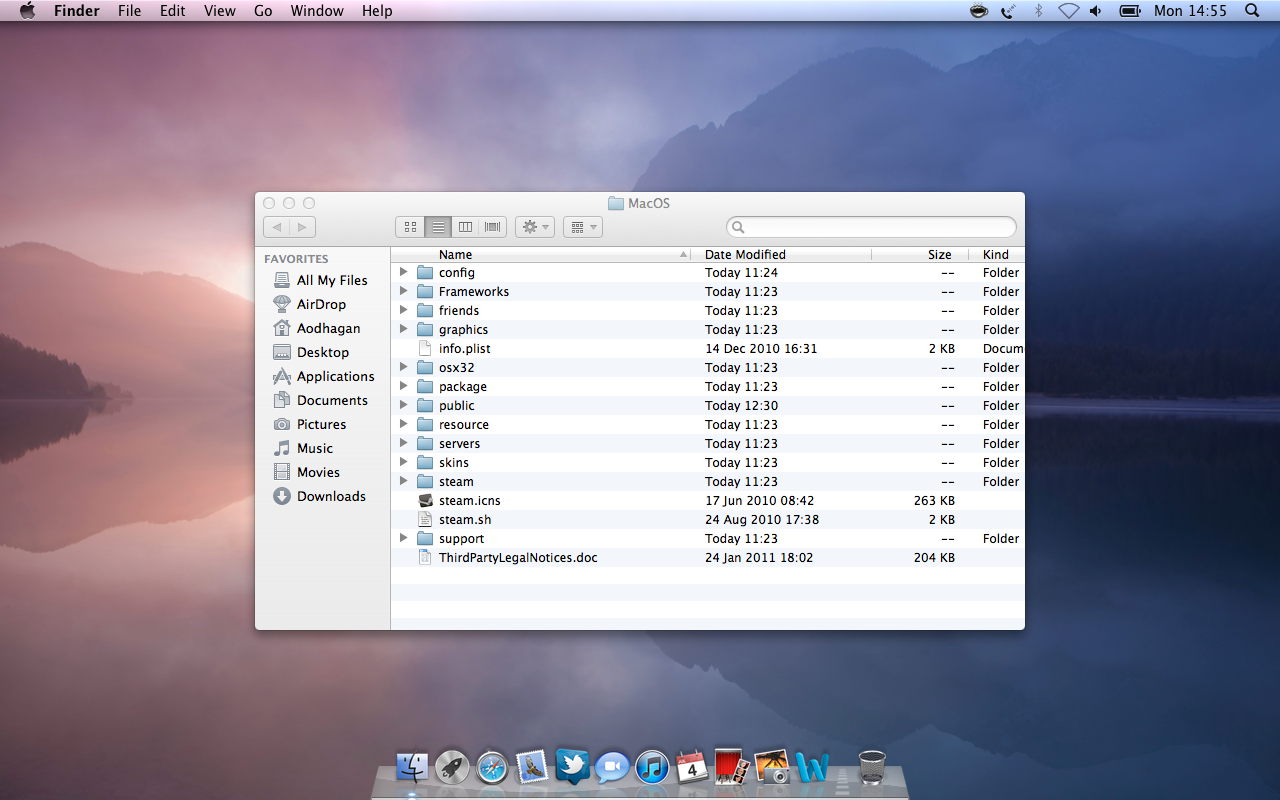Expand the servers folder triangle
1280x800 pixels.
pos(403,443)
